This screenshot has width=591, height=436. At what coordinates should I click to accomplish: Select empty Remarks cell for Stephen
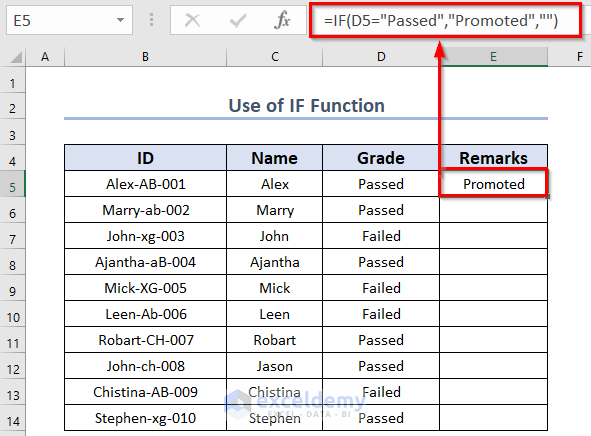pos(494,418)
